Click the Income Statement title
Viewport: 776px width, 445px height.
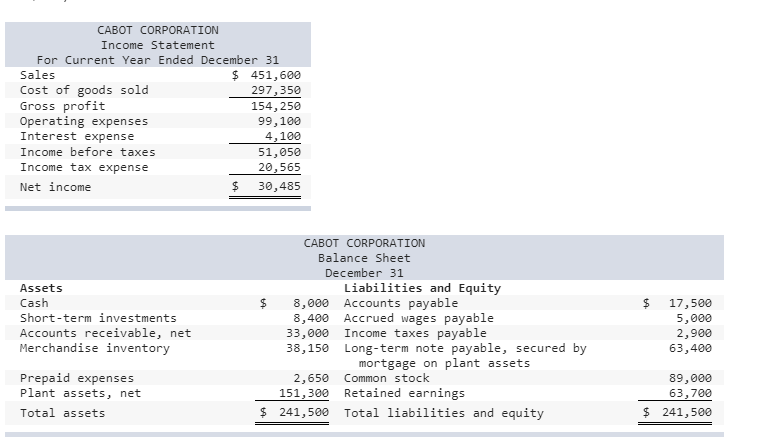(158, 45)
